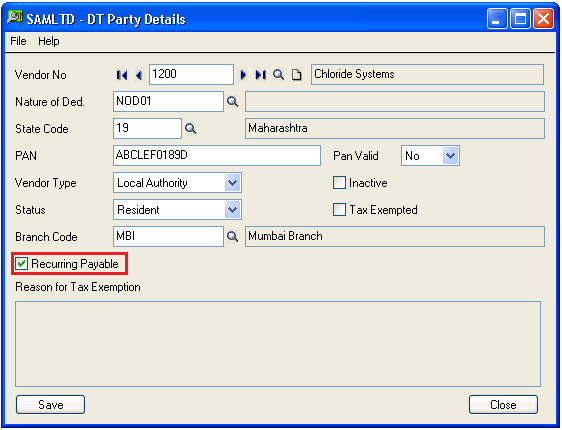Open Branch Code finder

pos(233,236)
